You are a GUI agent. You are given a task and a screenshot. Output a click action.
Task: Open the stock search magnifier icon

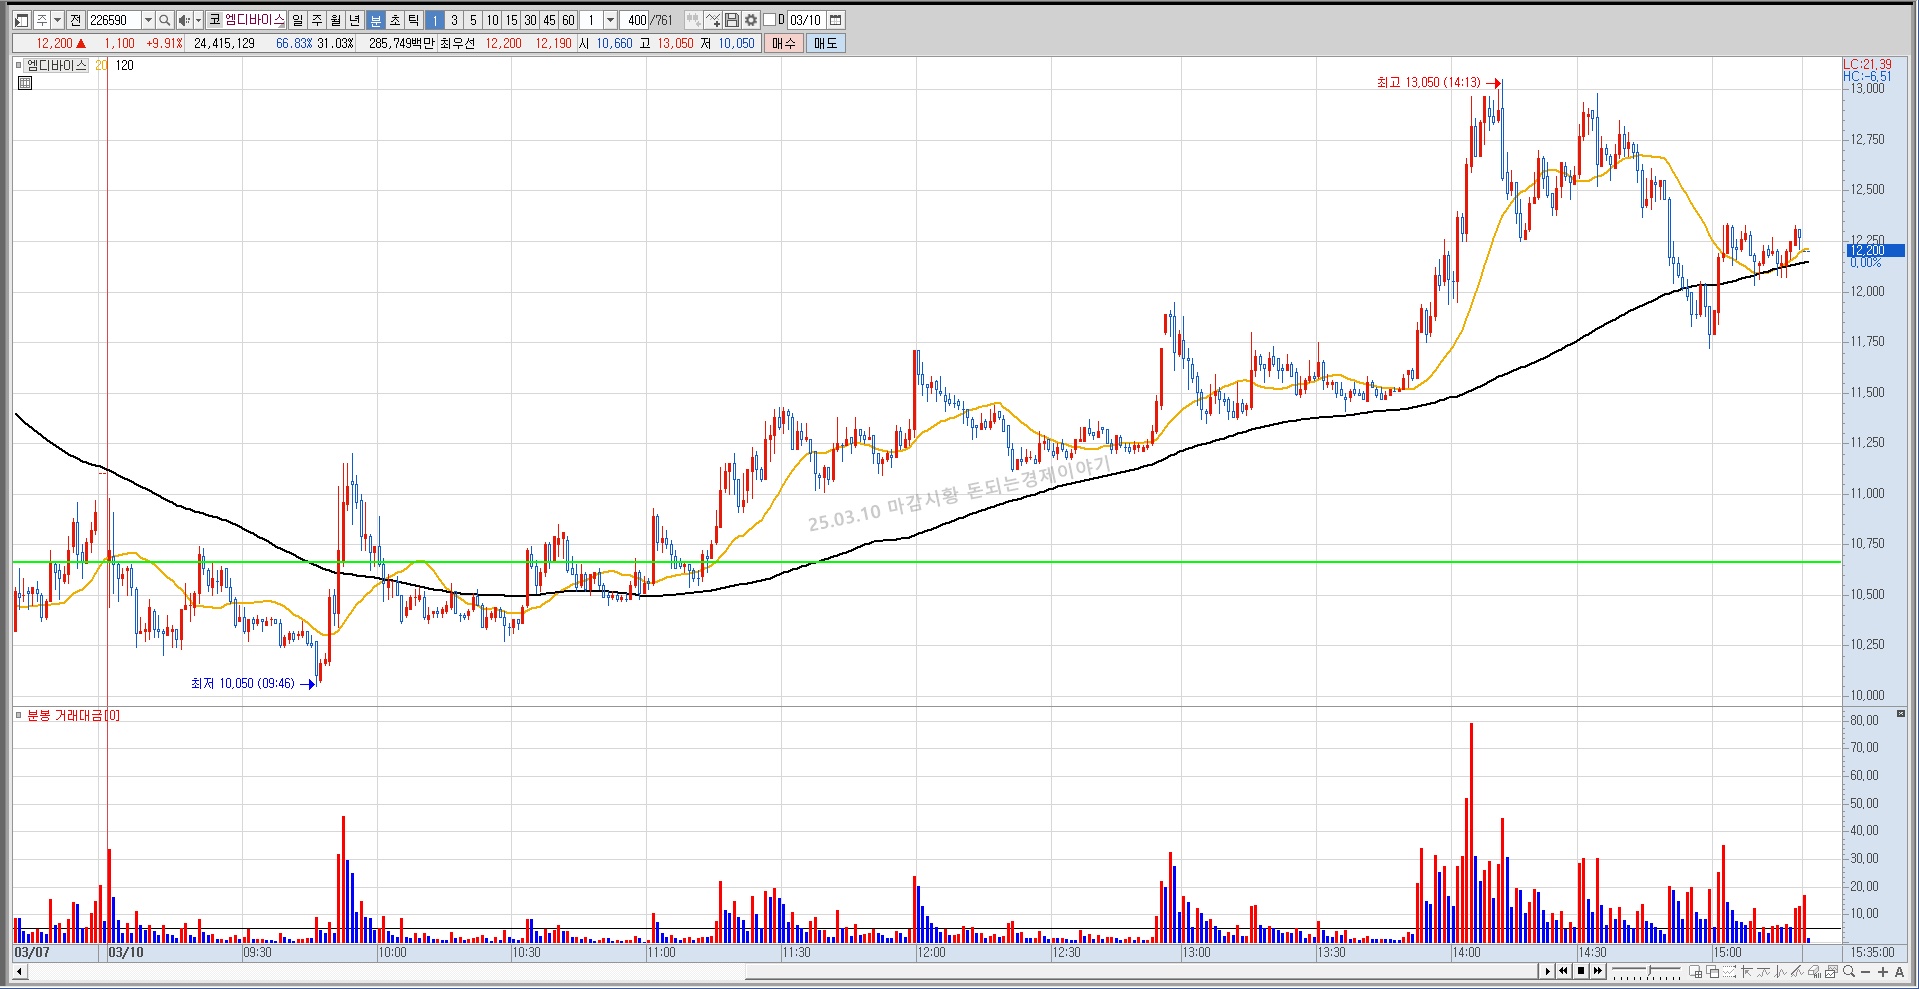tap(165, 20)
